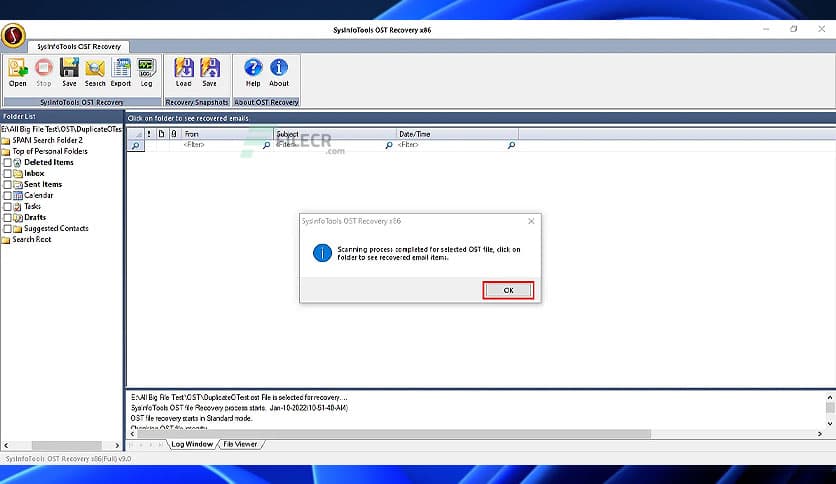
Task: Save a recovery snapshot
Action: pyautogui.click(x=210, y=72)
